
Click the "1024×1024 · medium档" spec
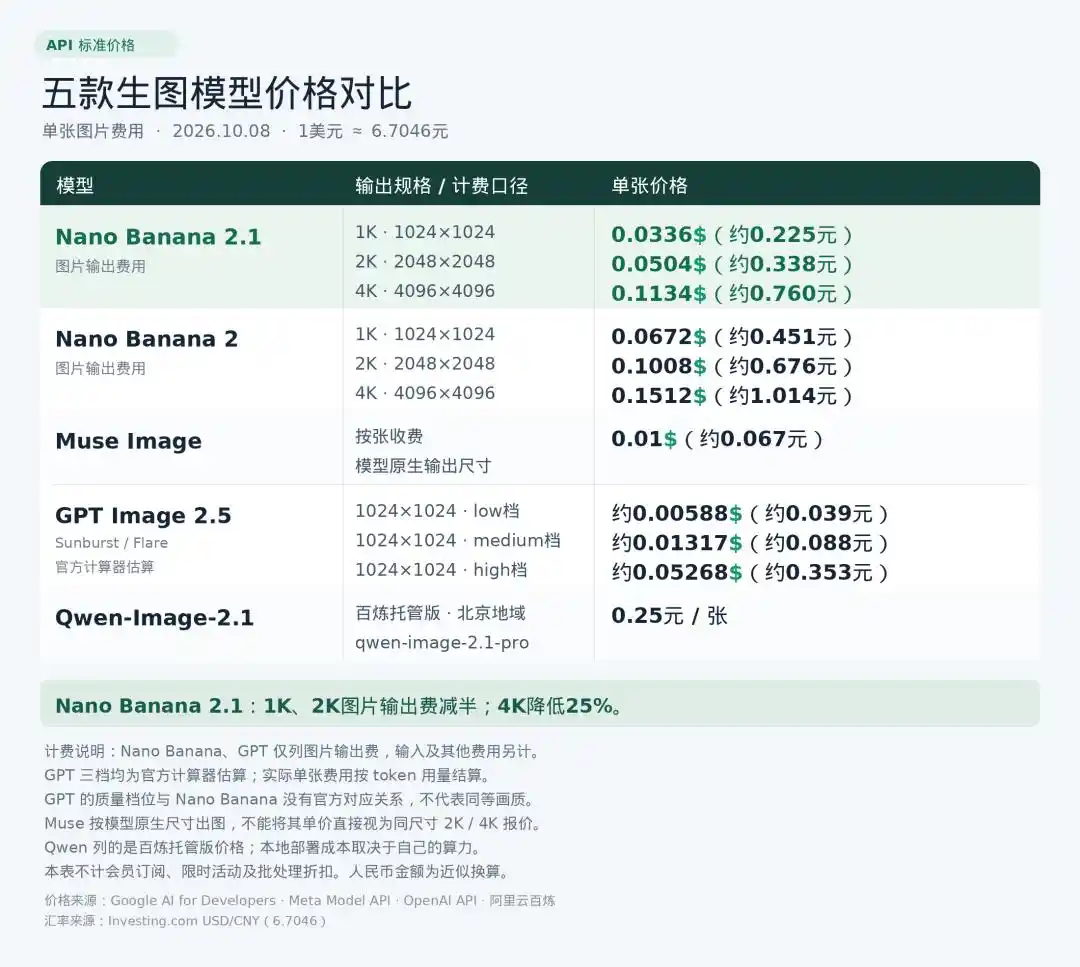(458, 541)
